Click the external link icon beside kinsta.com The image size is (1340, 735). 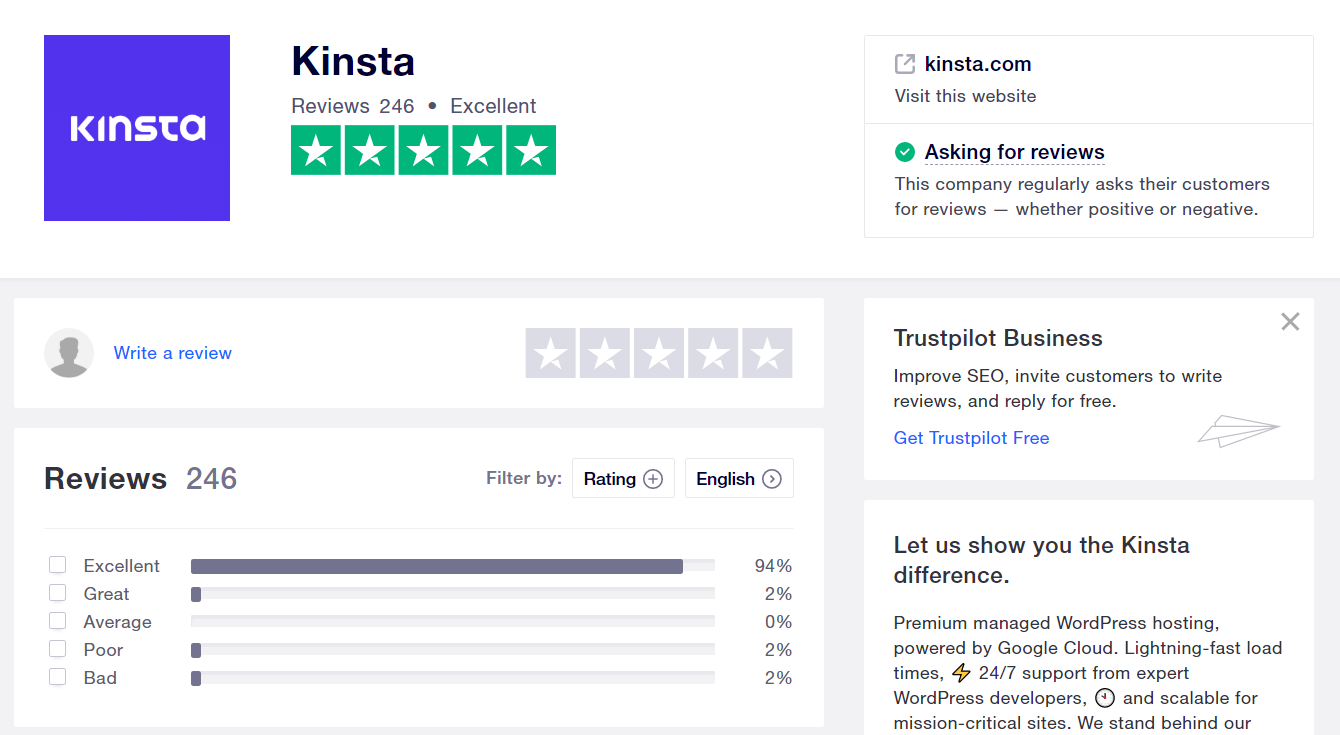click(904, 64)
